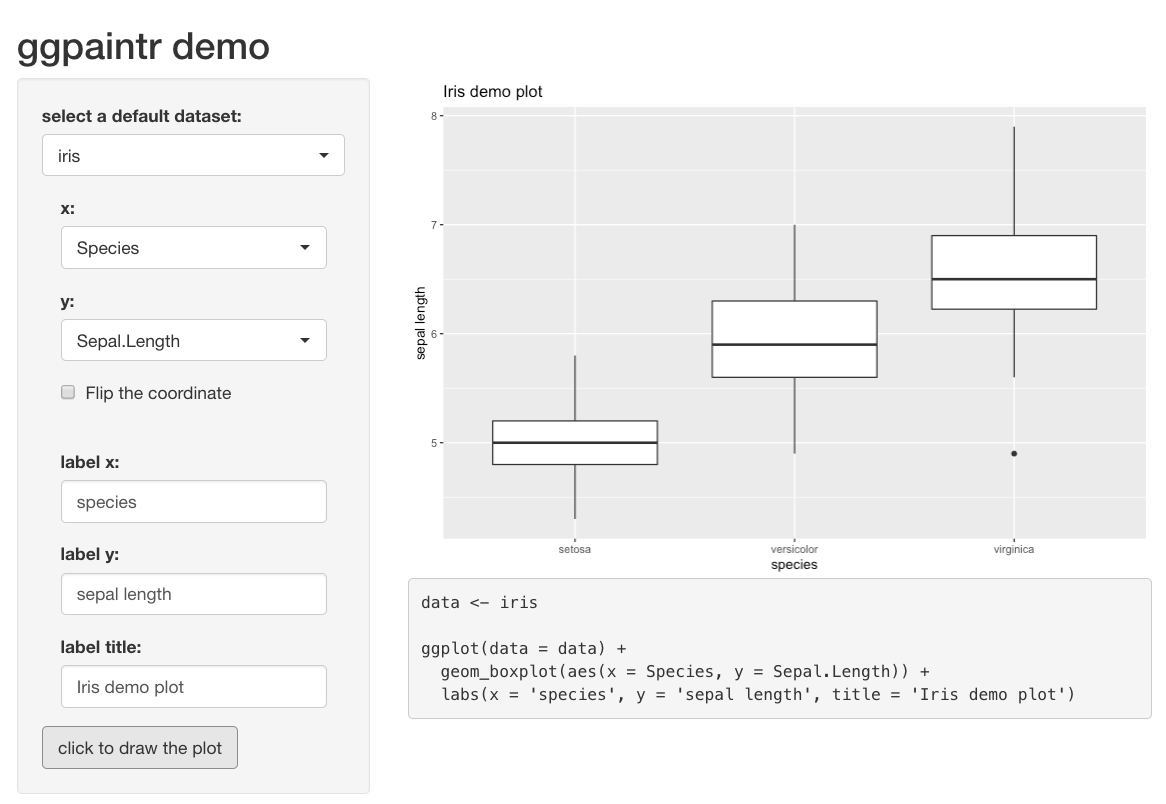Click the virginica x-axis tick label

[1014, 550]
